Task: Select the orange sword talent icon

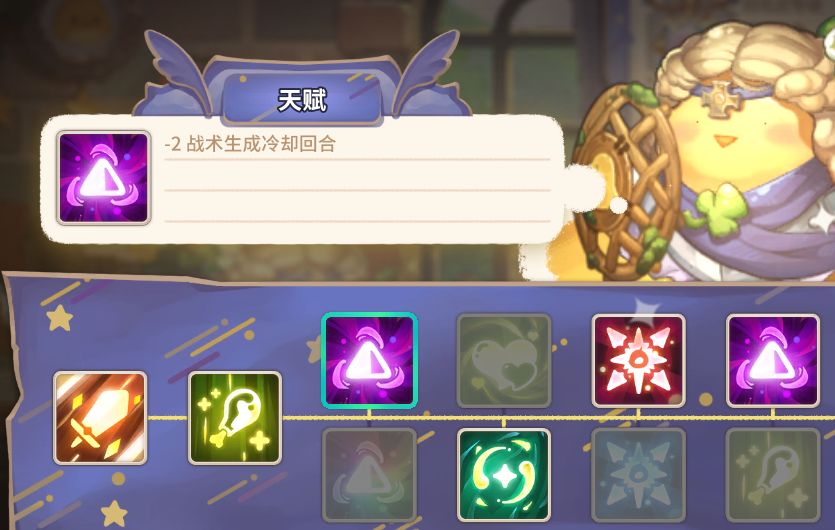Action: [100, 418]
